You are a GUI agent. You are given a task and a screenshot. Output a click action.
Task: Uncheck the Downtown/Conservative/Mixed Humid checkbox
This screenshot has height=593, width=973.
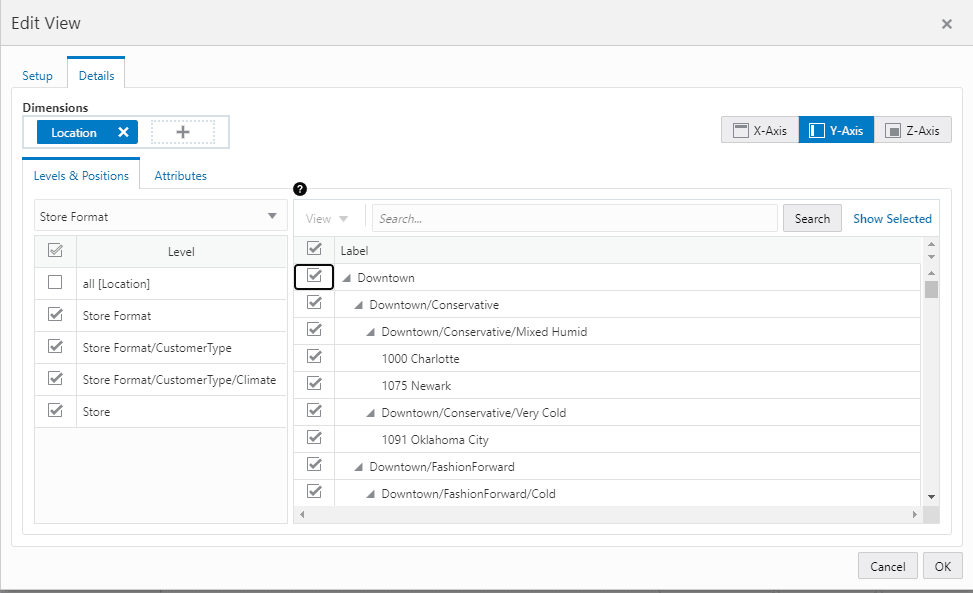pyautogui.click(x=315, y=329)
